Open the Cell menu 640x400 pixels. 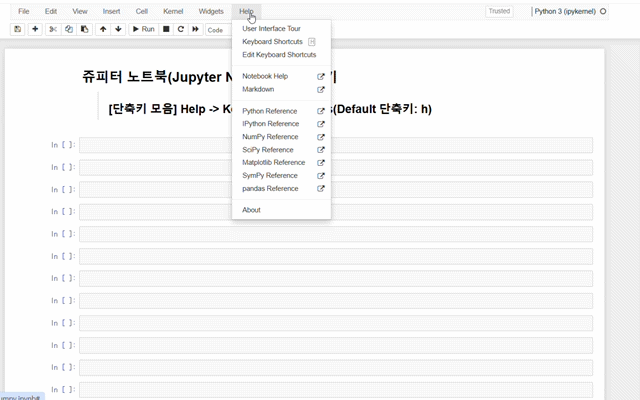[x=142, y=11]
